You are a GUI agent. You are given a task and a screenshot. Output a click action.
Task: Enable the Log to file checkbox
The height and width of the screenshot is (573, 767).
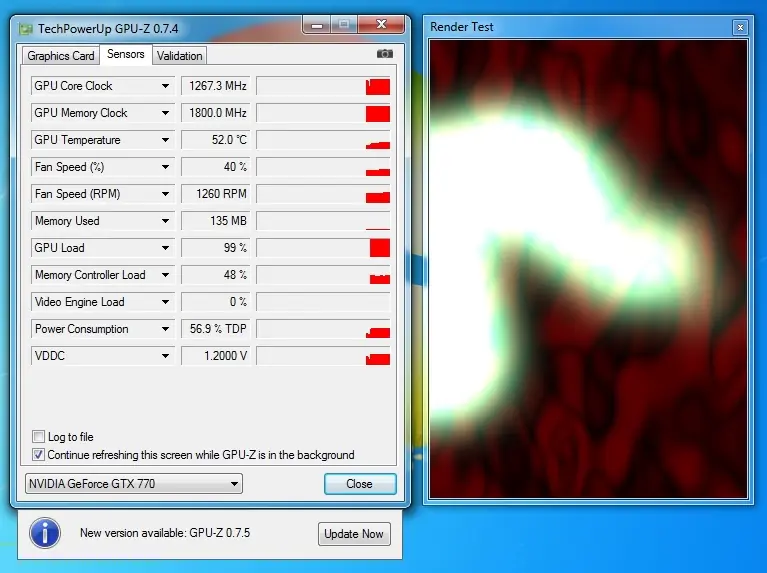coord(38,436)
